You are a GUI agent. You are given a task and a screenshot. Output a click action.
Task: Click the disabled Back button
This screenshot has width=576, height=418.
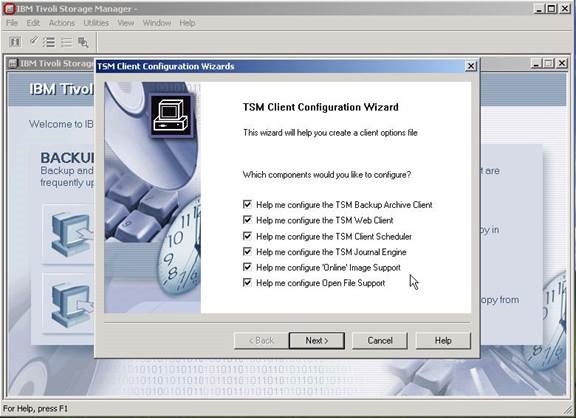point(261,340)
